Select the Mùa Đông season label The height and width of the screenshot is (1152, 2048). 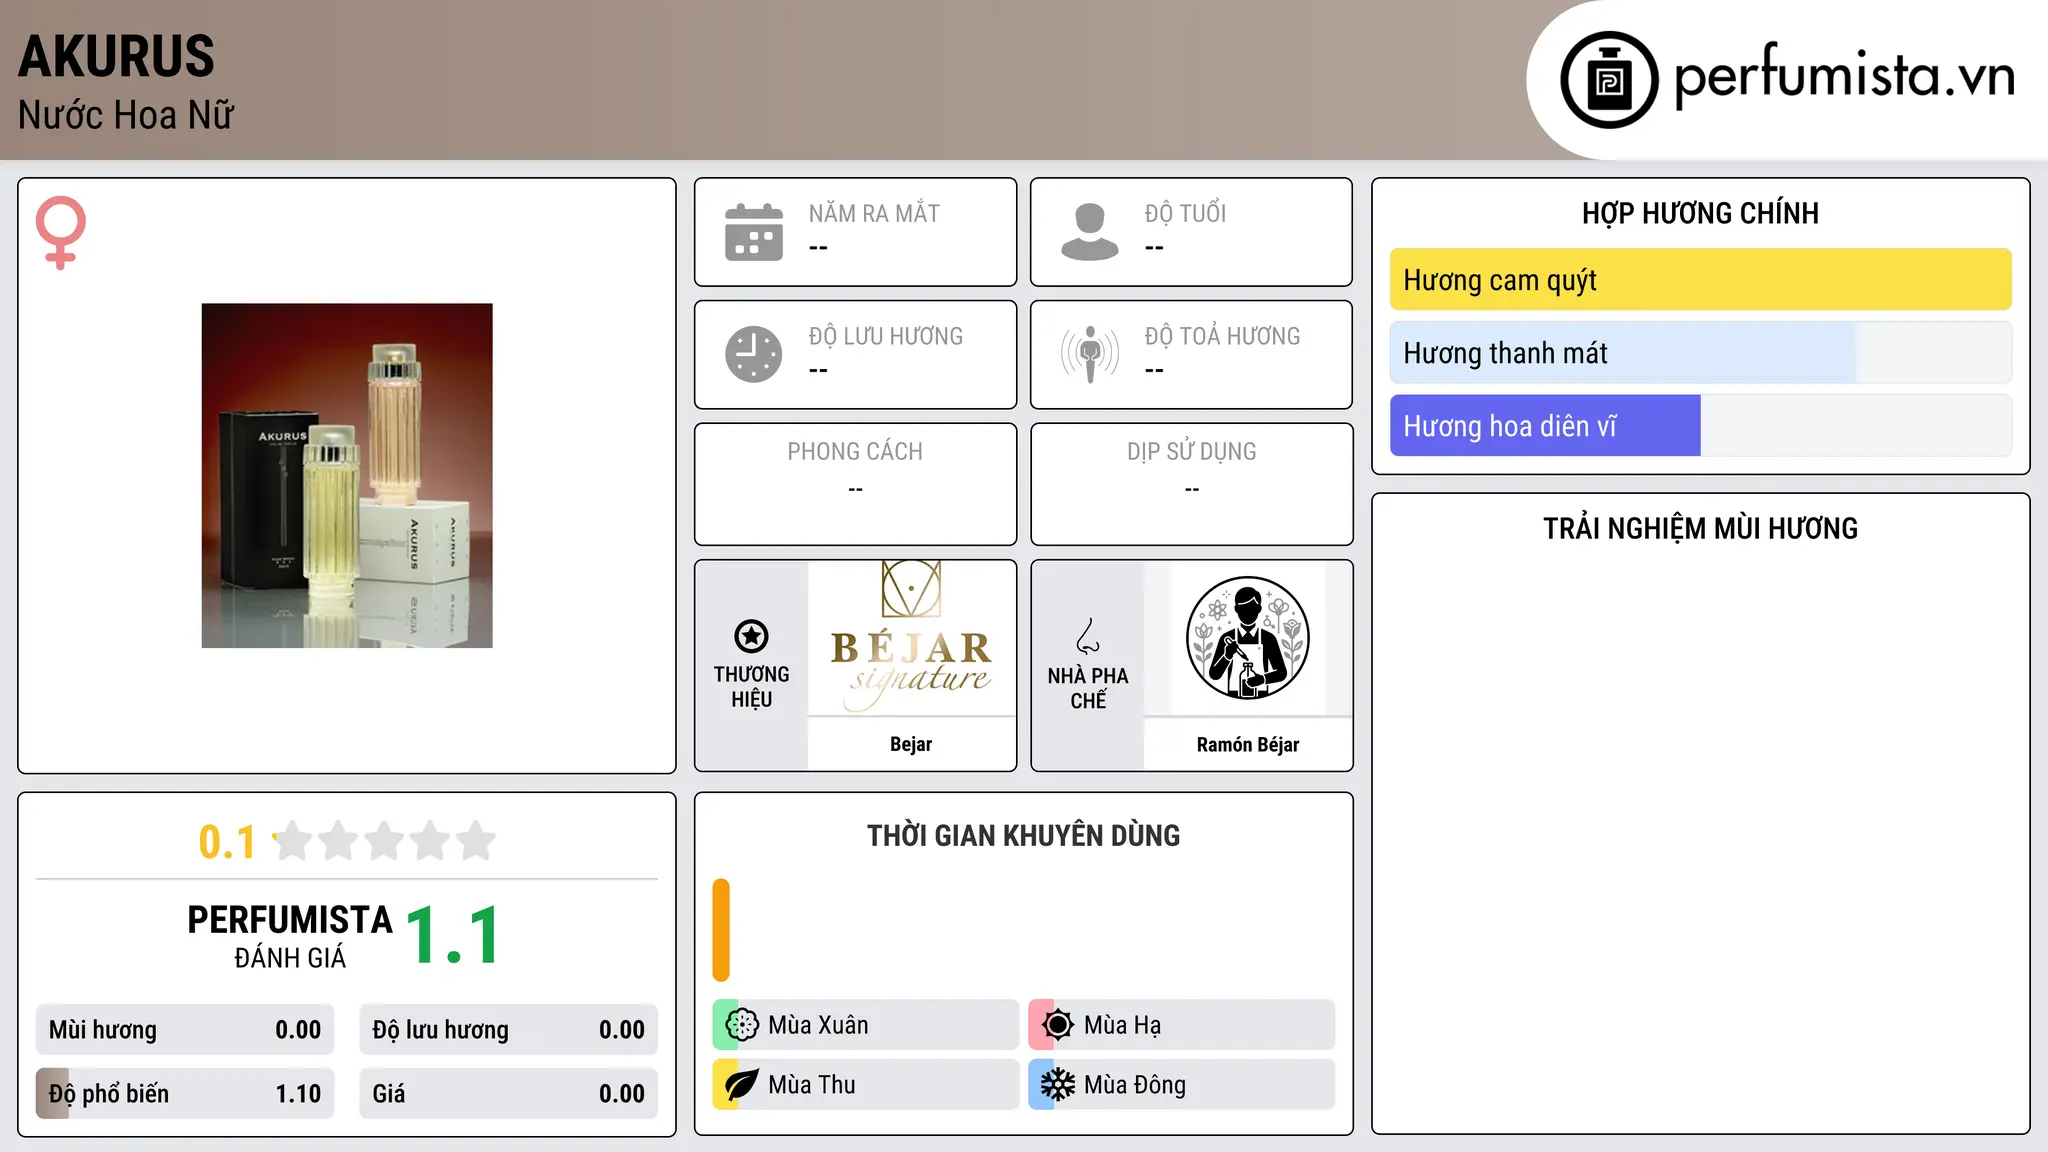tap(1135, 1085)
